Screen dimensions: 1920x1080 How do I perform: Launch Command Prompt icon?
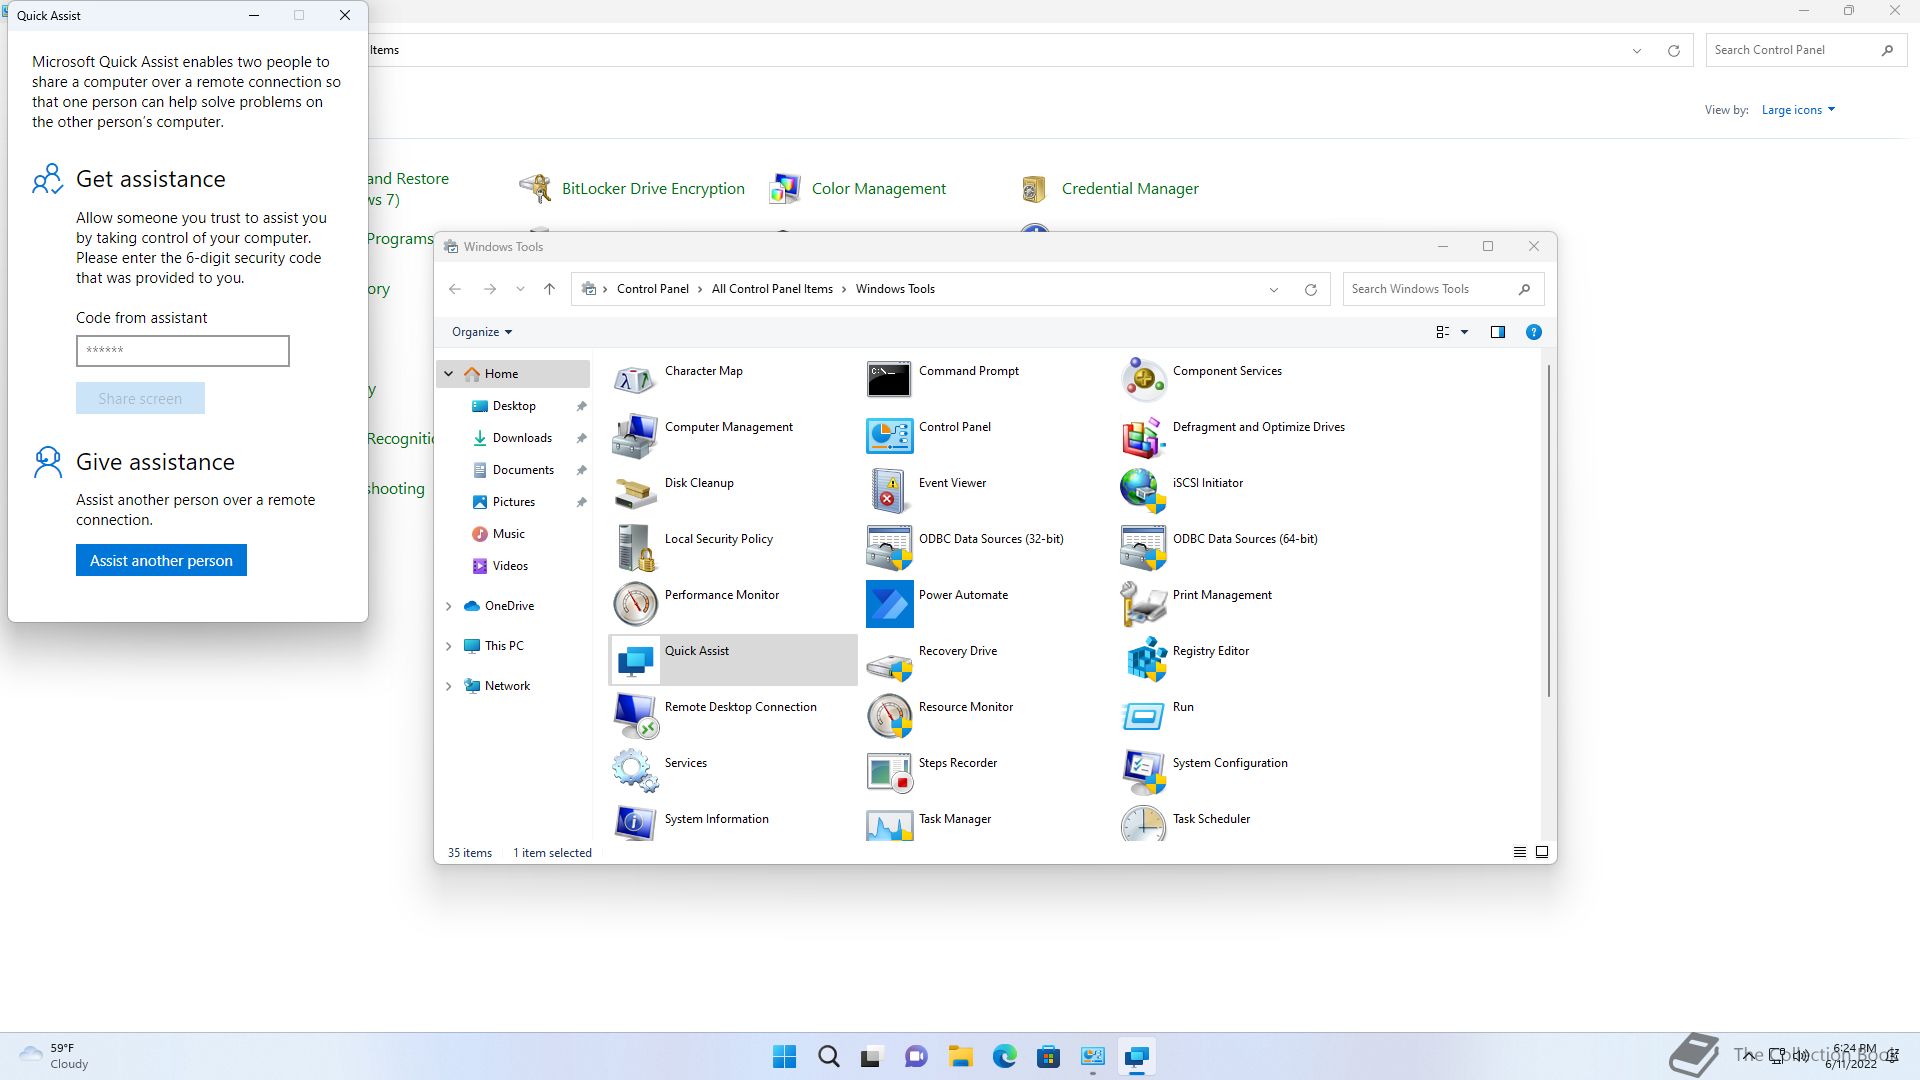[889, 380]
